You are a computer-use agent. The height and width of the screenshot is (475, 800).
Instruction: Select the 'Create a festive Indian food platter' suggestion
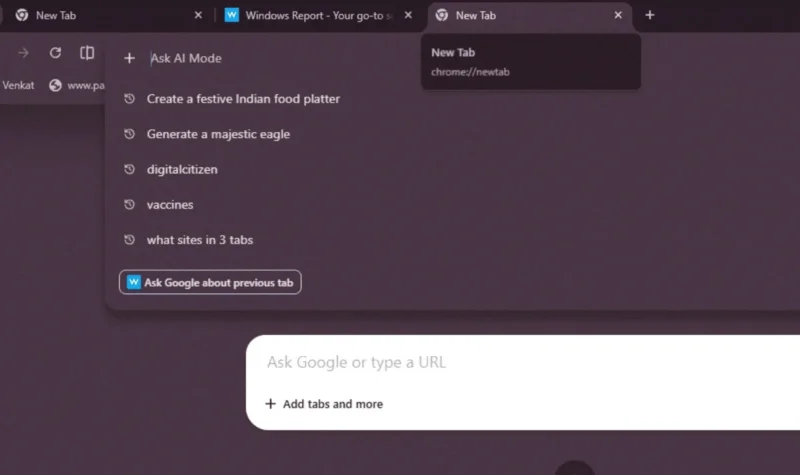pyautogui.click(x=243, y=99)
